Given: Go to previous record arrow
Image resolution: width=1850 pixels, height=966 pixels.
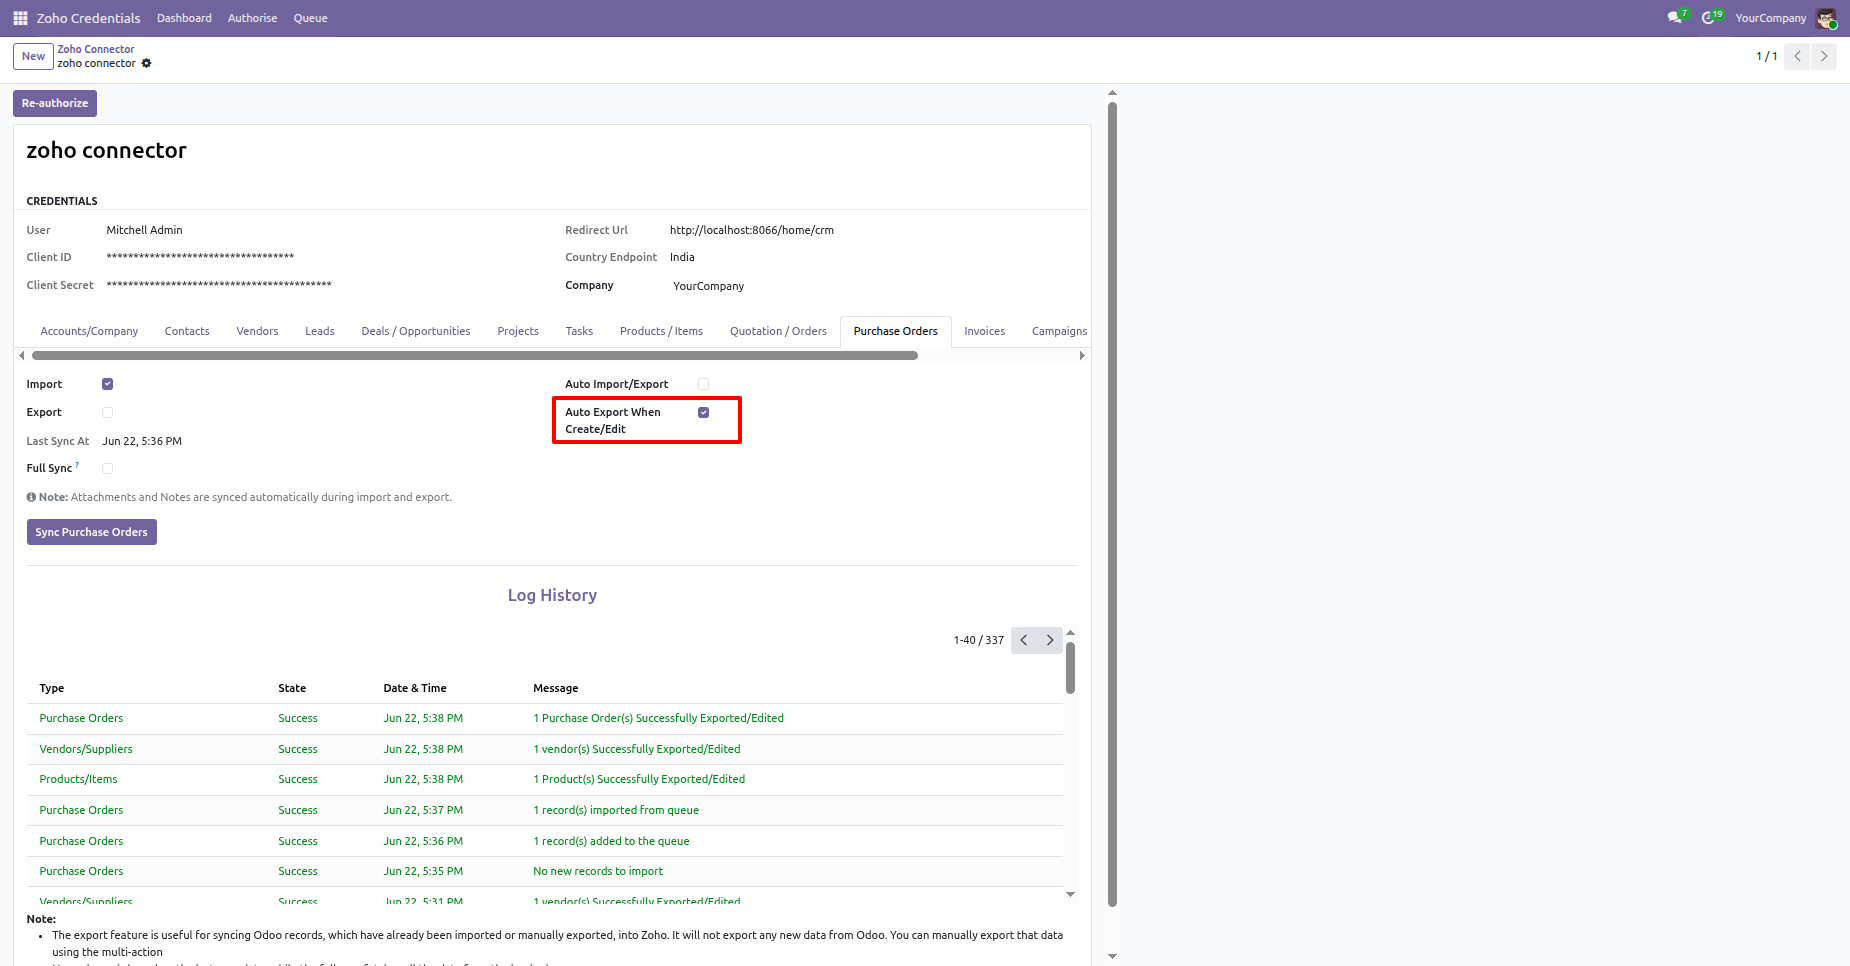Looking at the screenshot, I should [x=1797, y=56].
